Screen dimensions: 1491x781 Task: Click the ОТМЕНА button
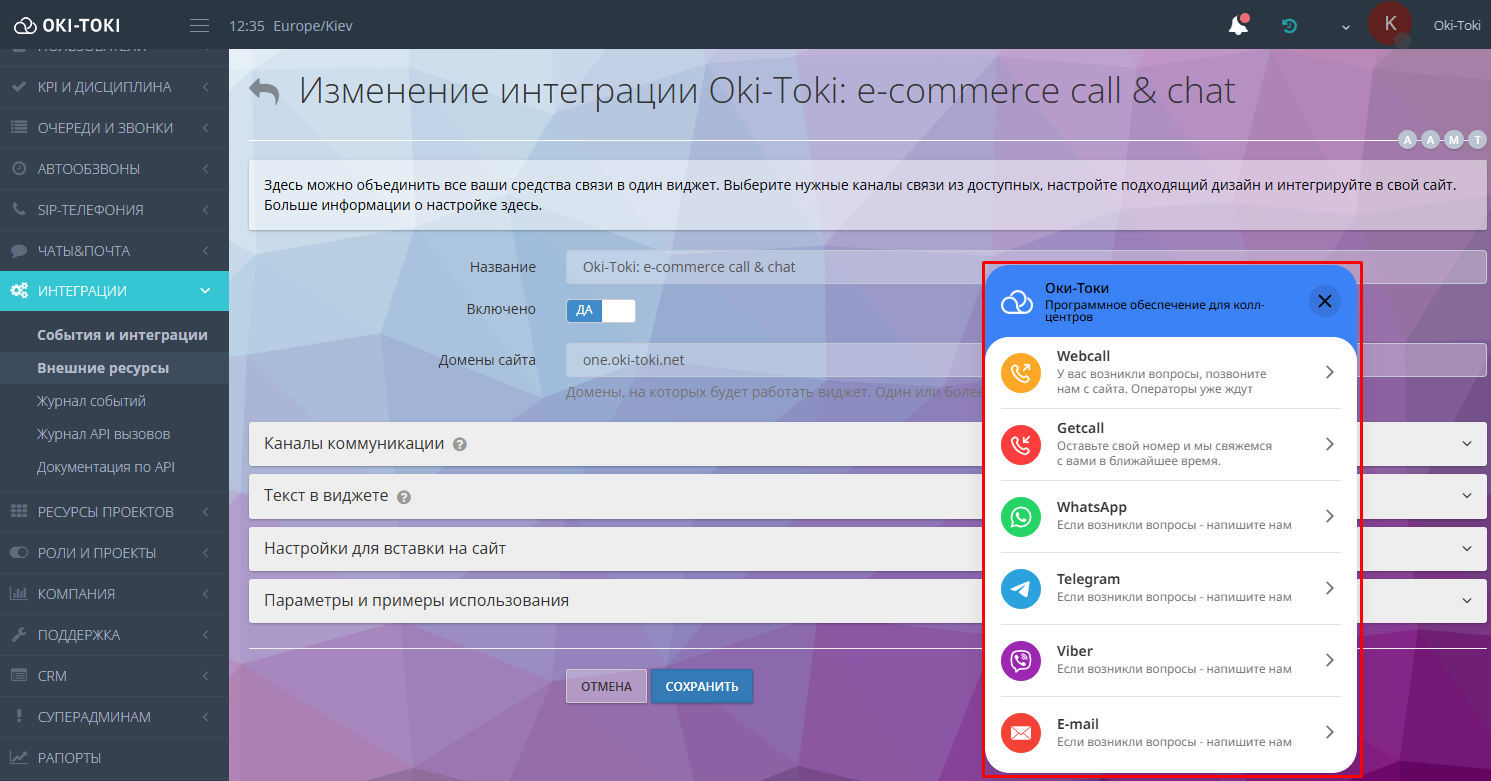[x=606, y=686]
